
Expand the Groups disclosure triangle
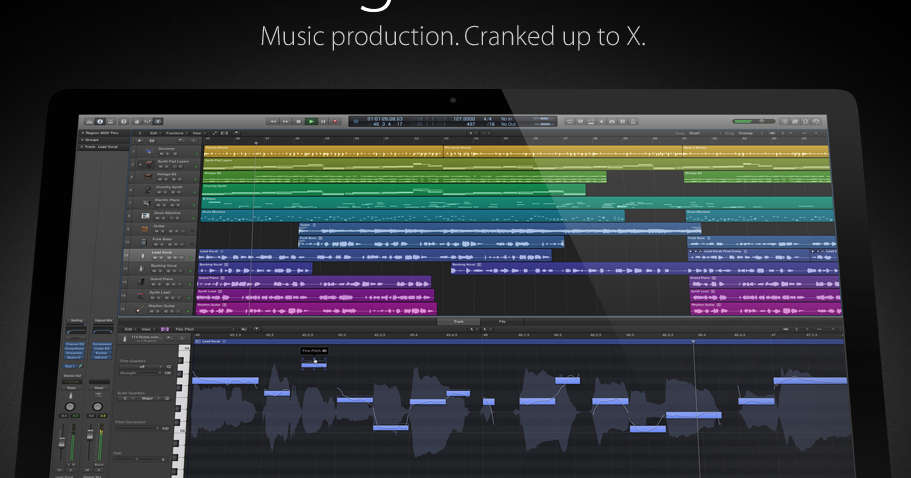click(x=83, y=140)
